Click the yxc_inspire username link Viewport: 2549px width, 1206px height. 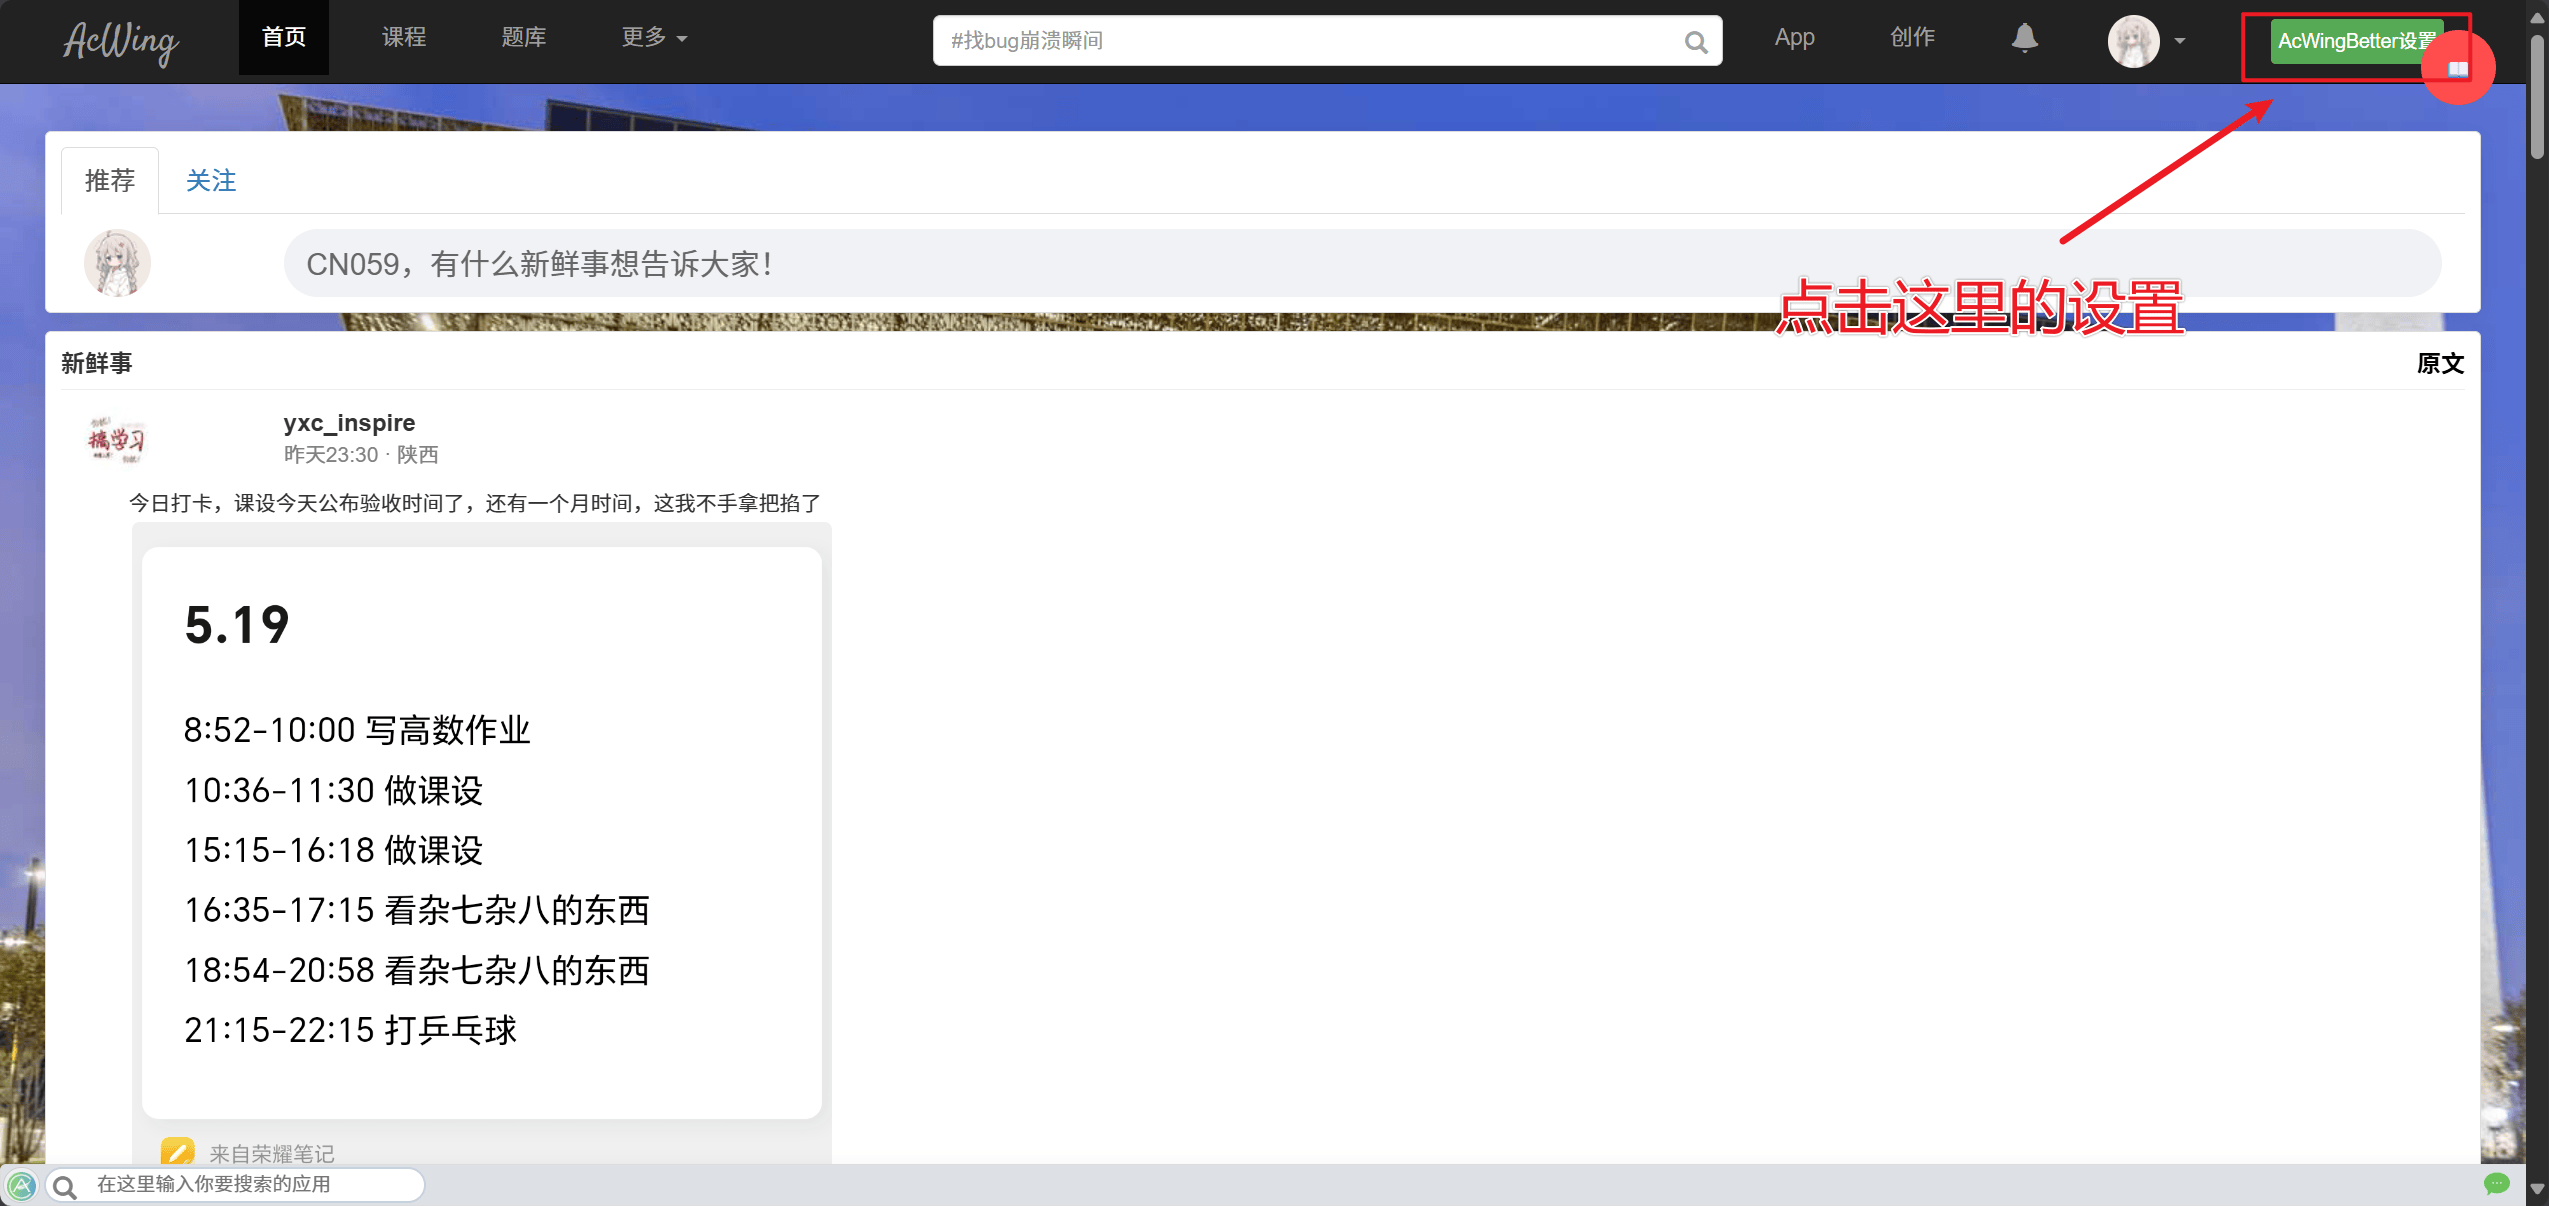[x=349, y=423]
